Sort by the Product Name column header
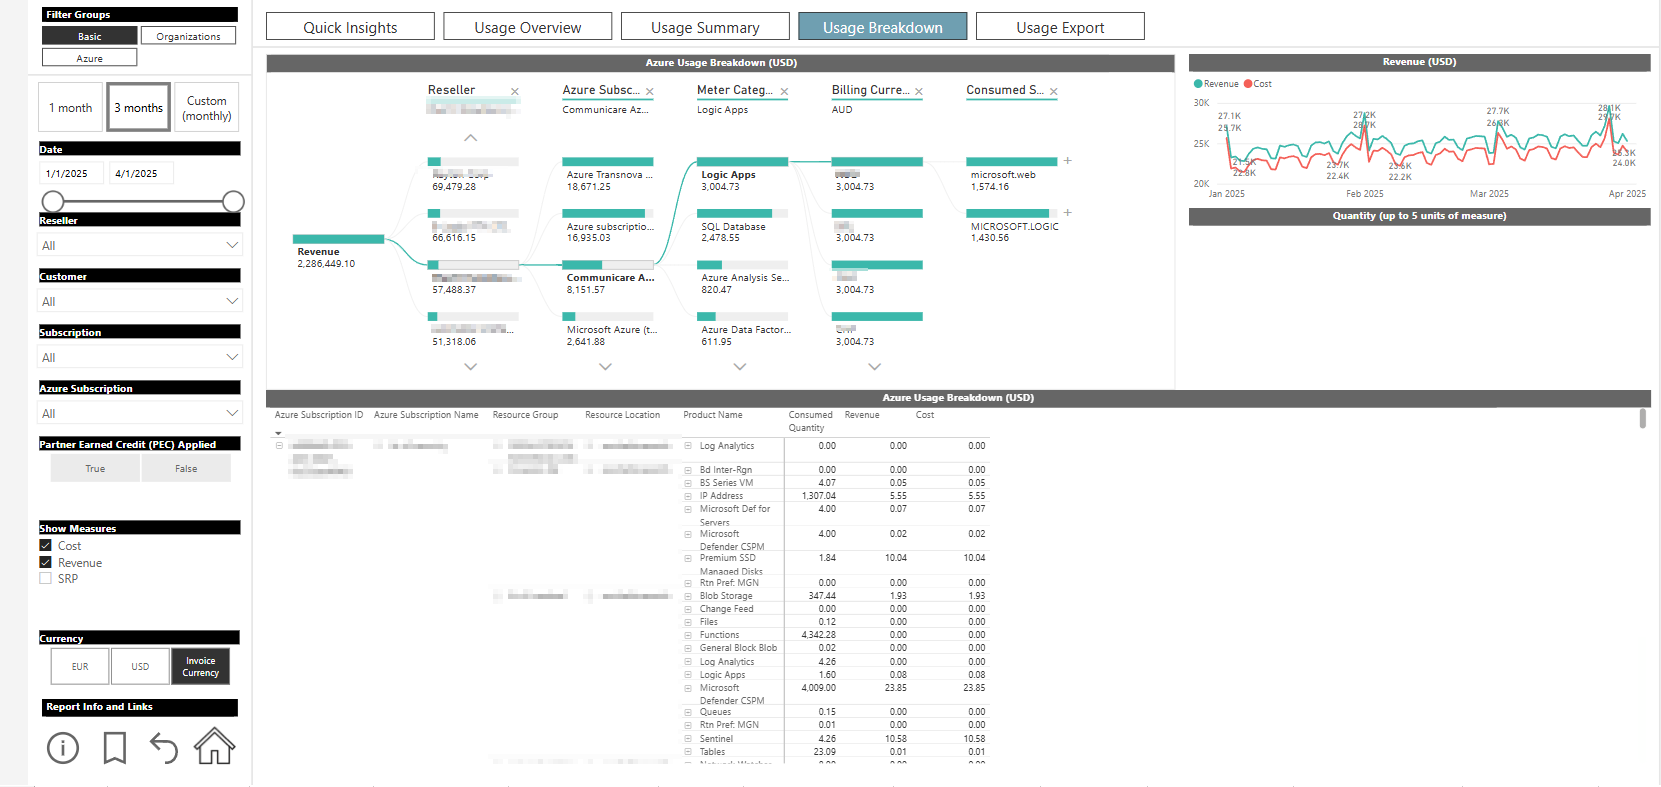The image size is (1661, 787). point(713,415)
